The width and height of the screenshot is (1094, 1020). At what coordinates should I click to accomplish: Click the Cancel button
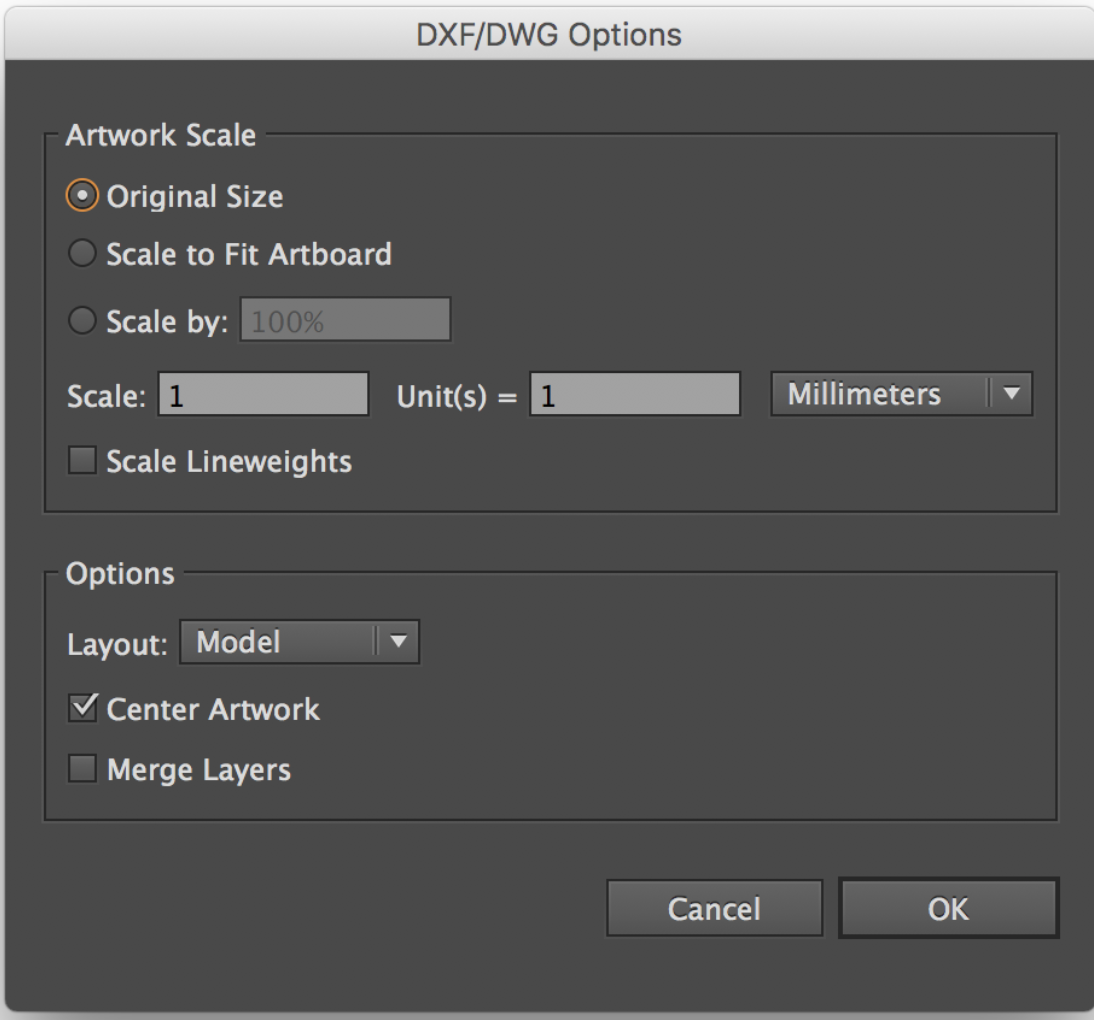tap(714, 908)
